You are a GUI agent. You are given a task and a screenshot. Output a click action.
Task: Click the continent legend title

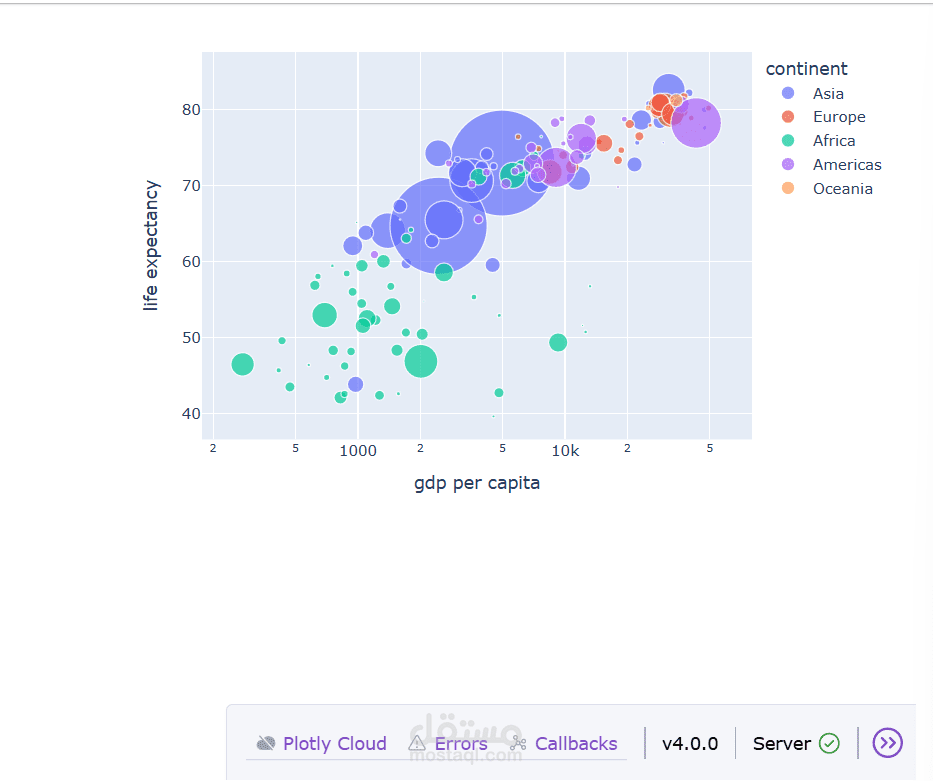pyautogui.click(x=806, y=69)
